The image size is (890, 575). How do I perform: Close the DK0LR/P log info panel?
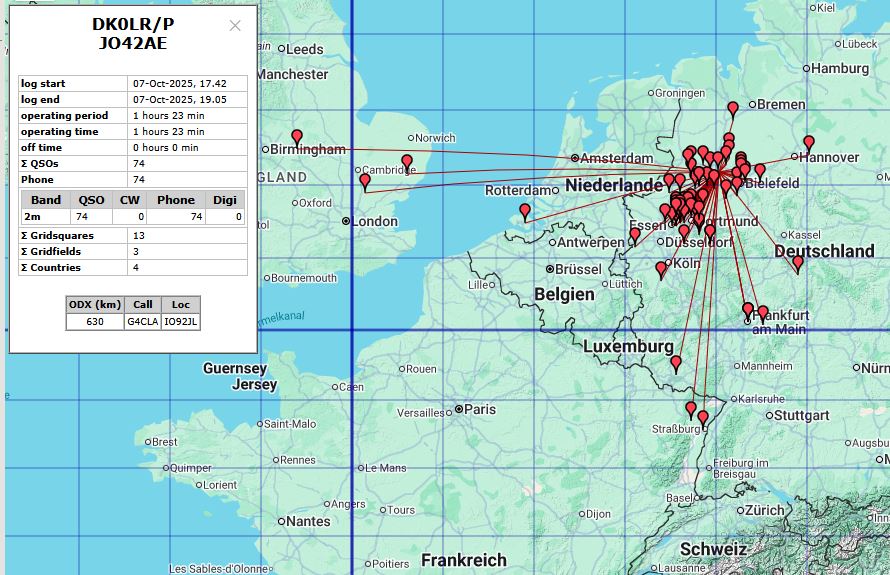(x=235, y=26)
